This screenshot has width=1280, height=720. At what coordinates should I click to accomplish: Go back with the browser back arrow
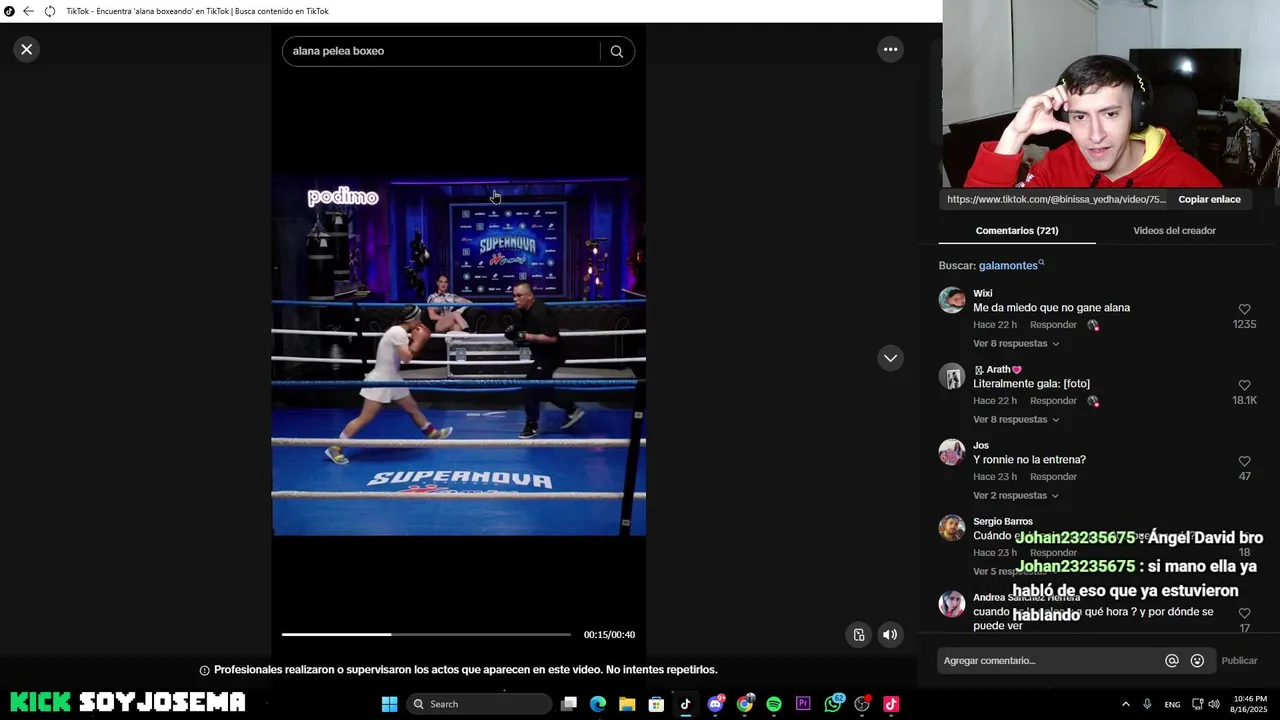click(28, 11)
